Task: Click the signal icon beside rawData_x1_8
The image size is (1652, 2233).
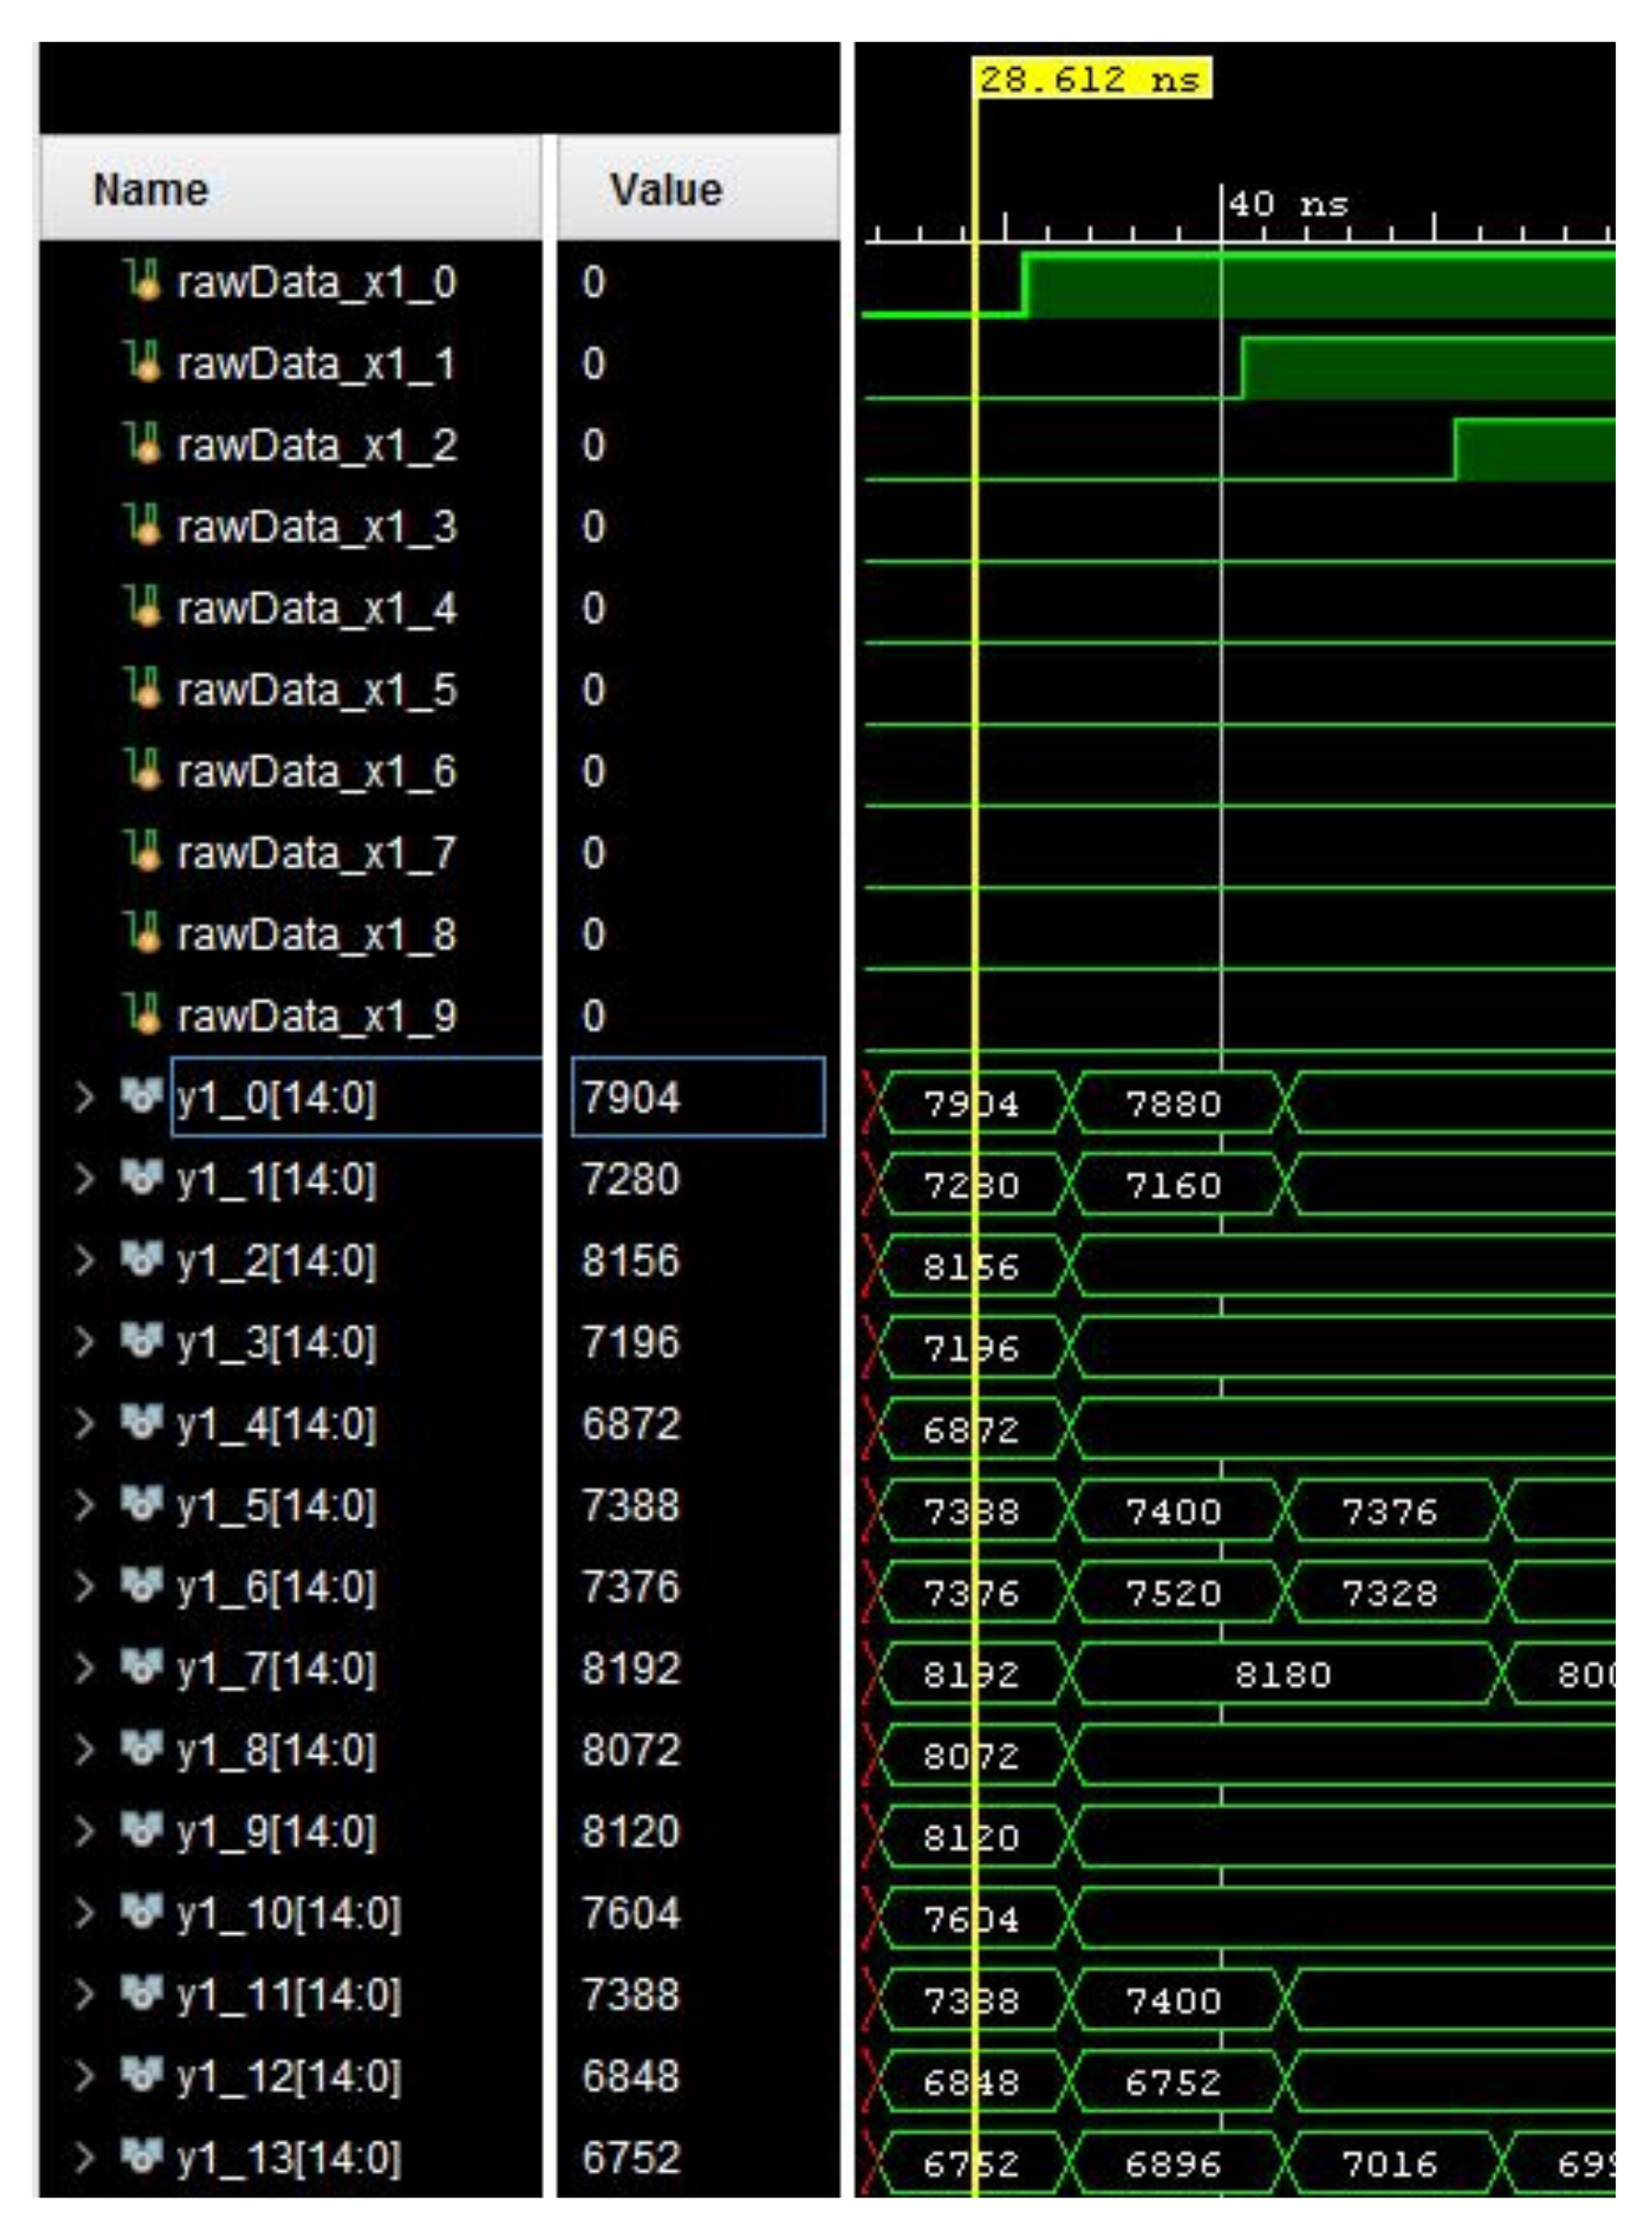Action: [x=143, y=933]
